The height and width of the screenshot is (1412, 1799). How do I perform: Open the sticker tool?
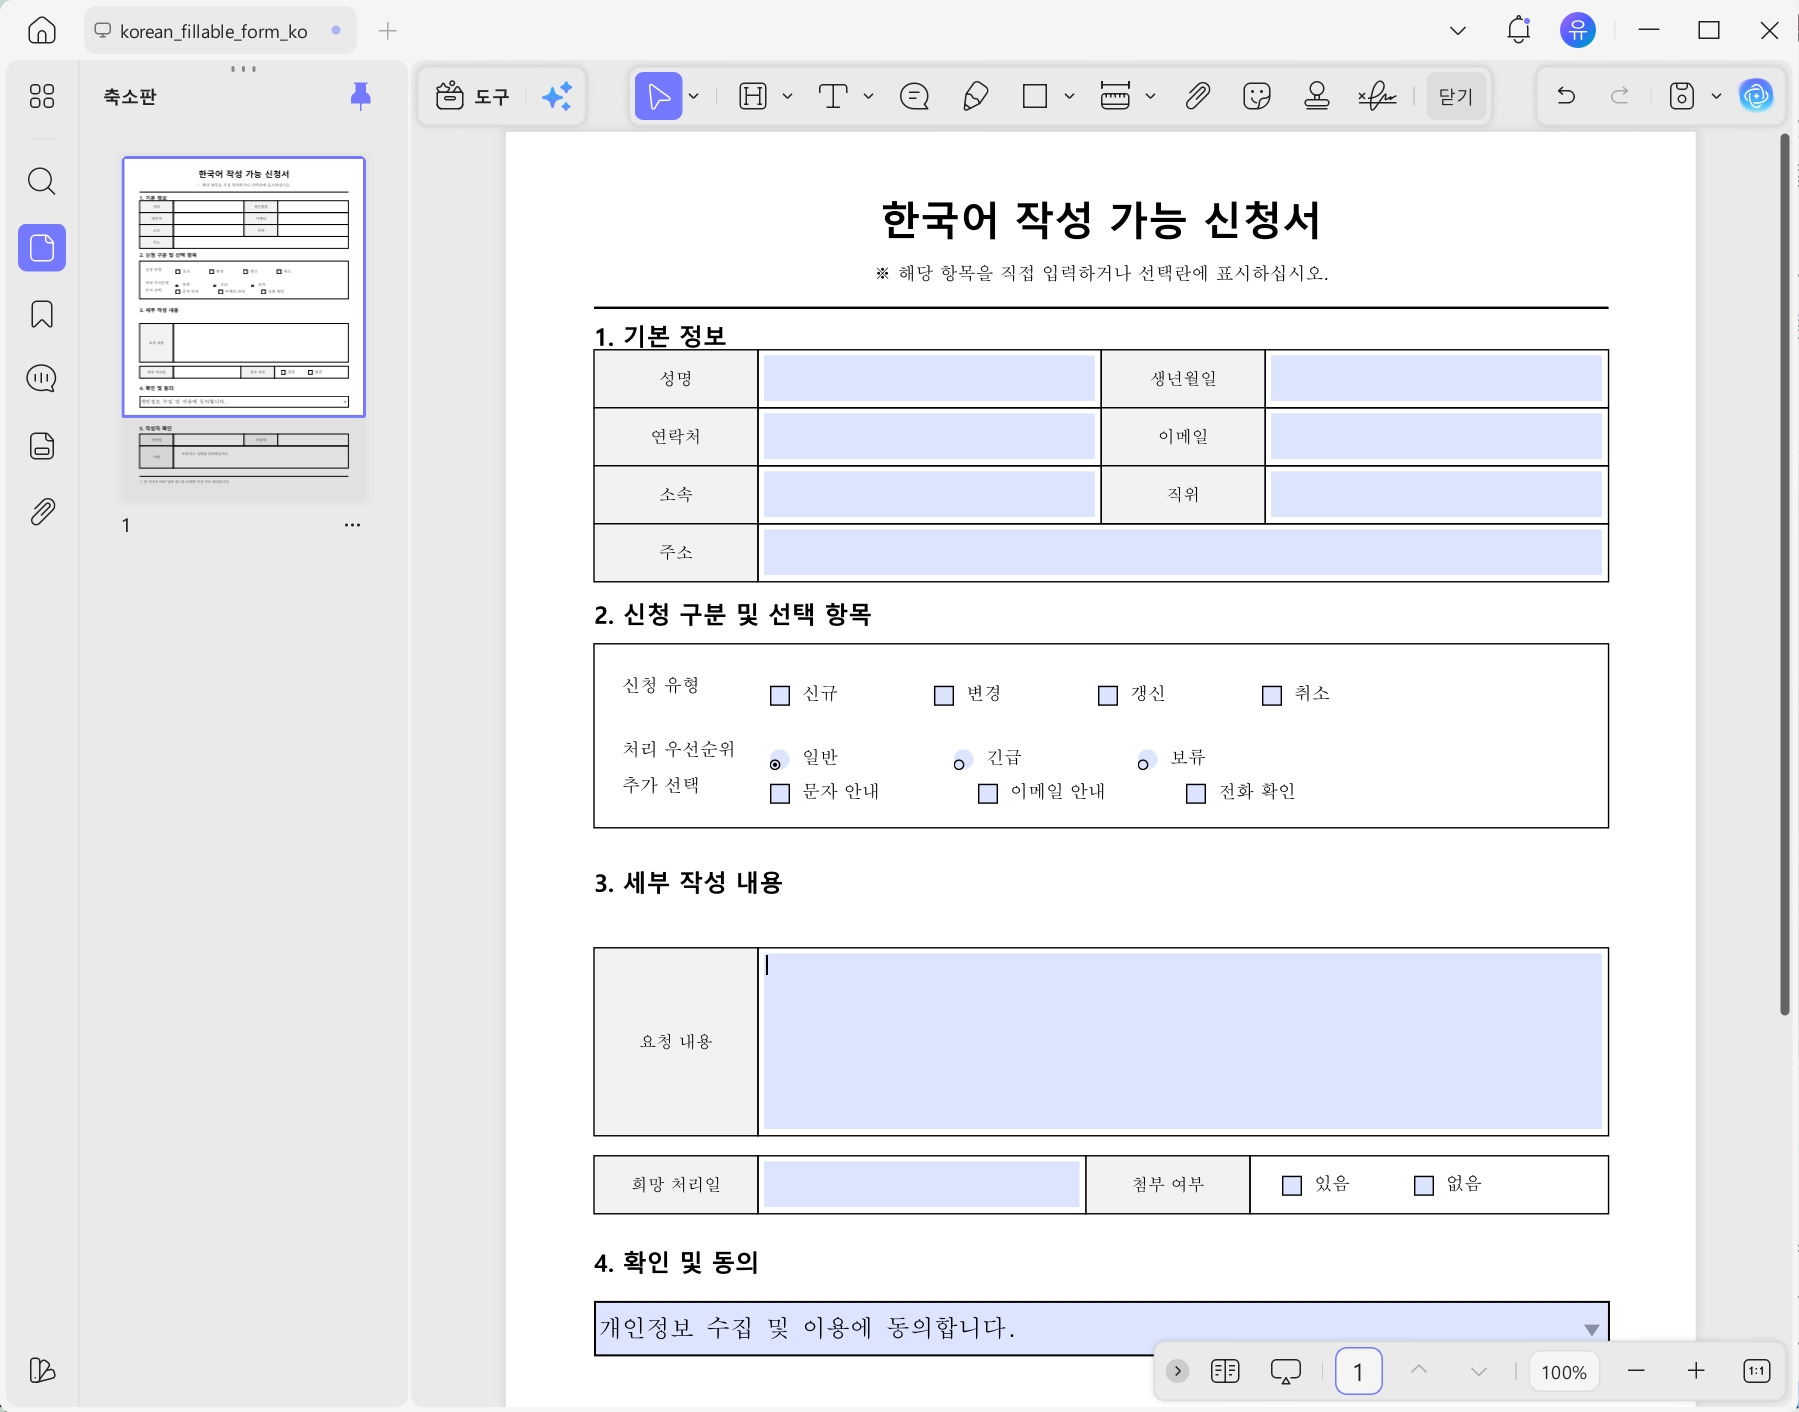(1256, 96)
